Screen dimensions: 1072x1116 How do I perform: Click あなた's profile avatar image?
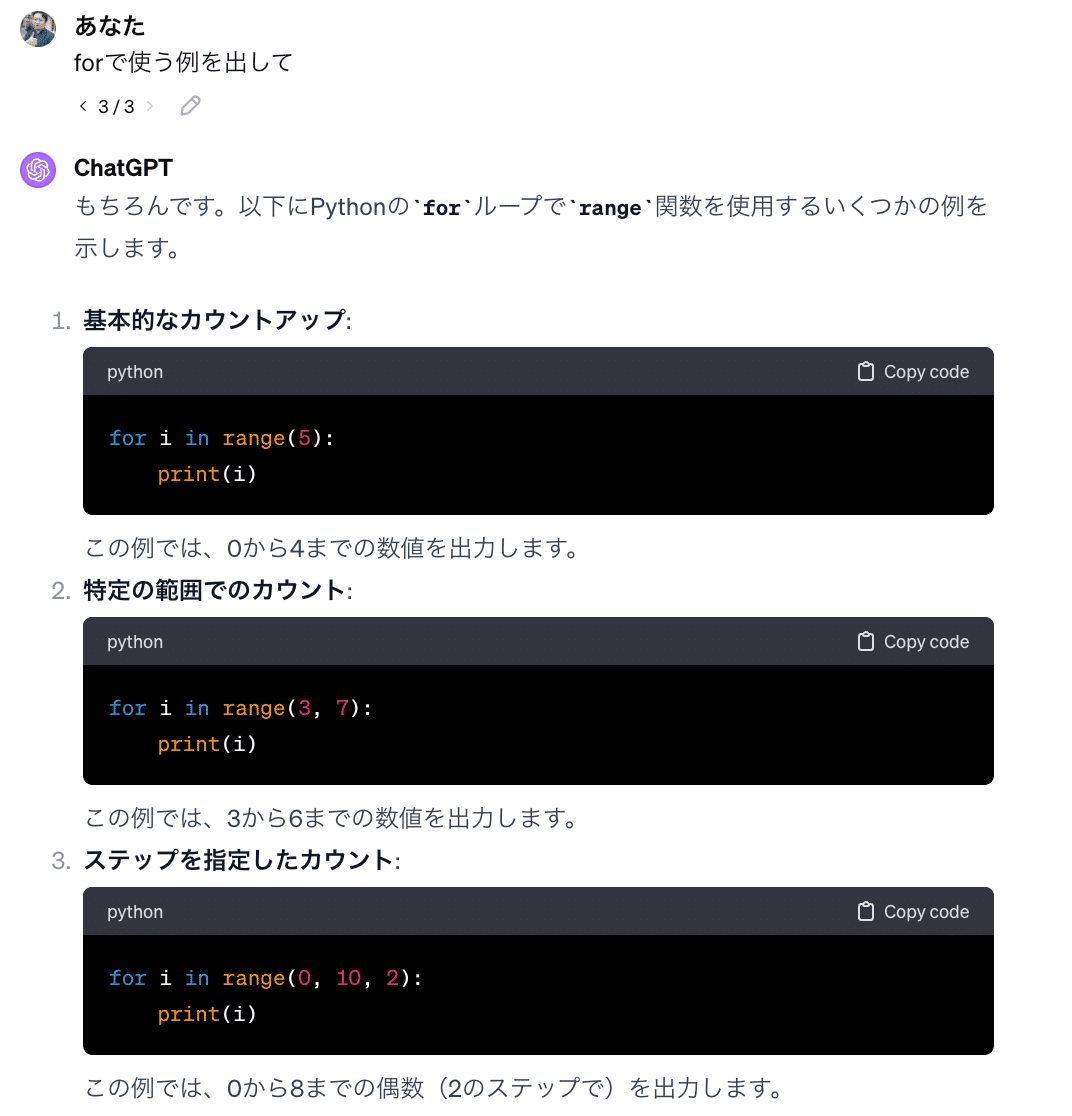point(37,29)
